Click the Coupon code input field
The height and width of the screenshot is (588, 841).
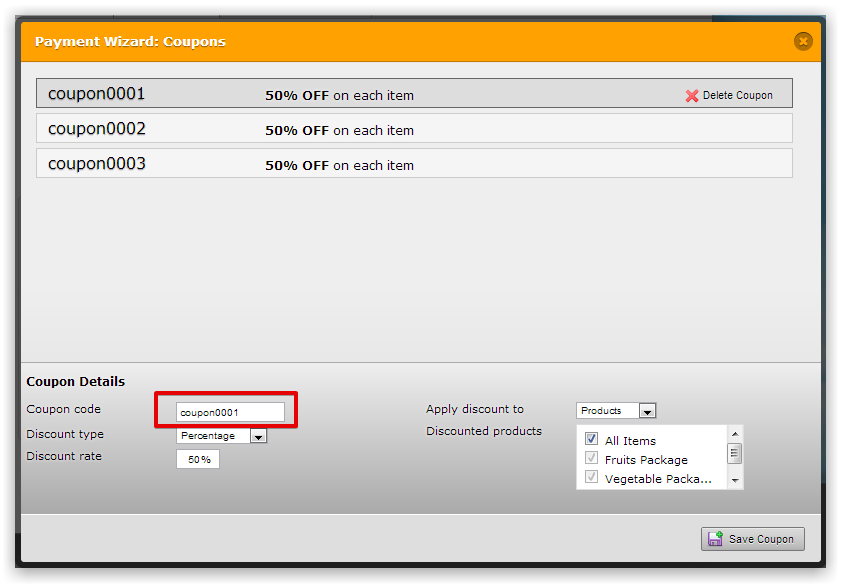[x=230, y=412]
